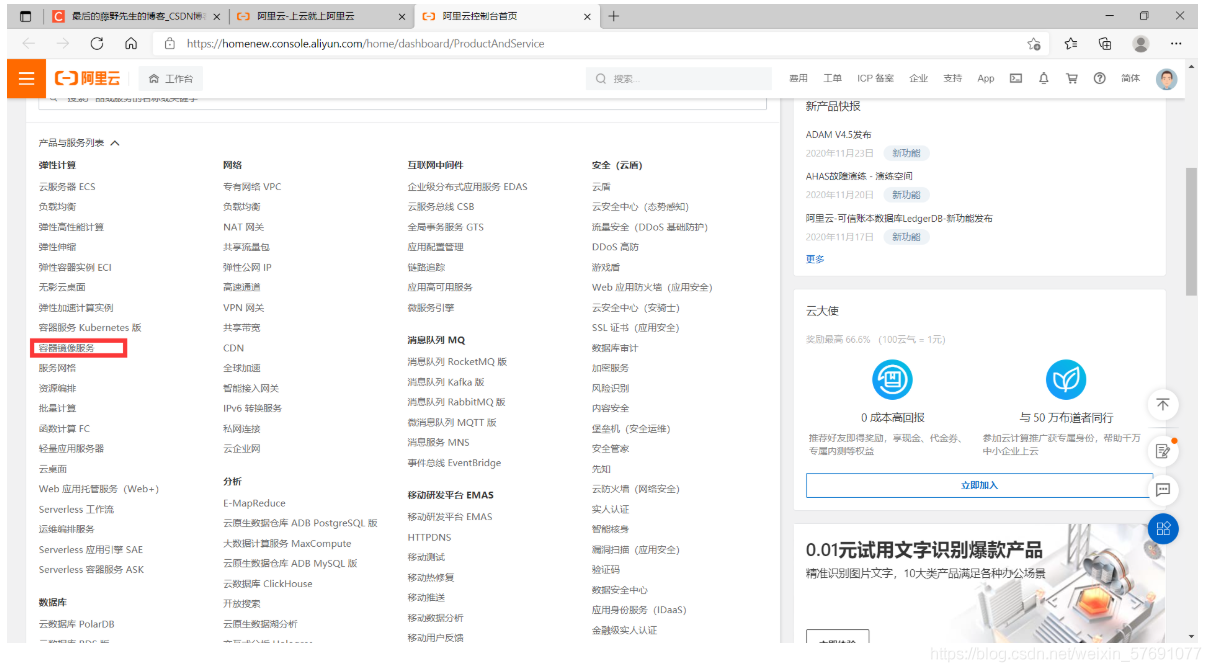Click the 与50万布道者同行 leaf icon

[1066, 380]
